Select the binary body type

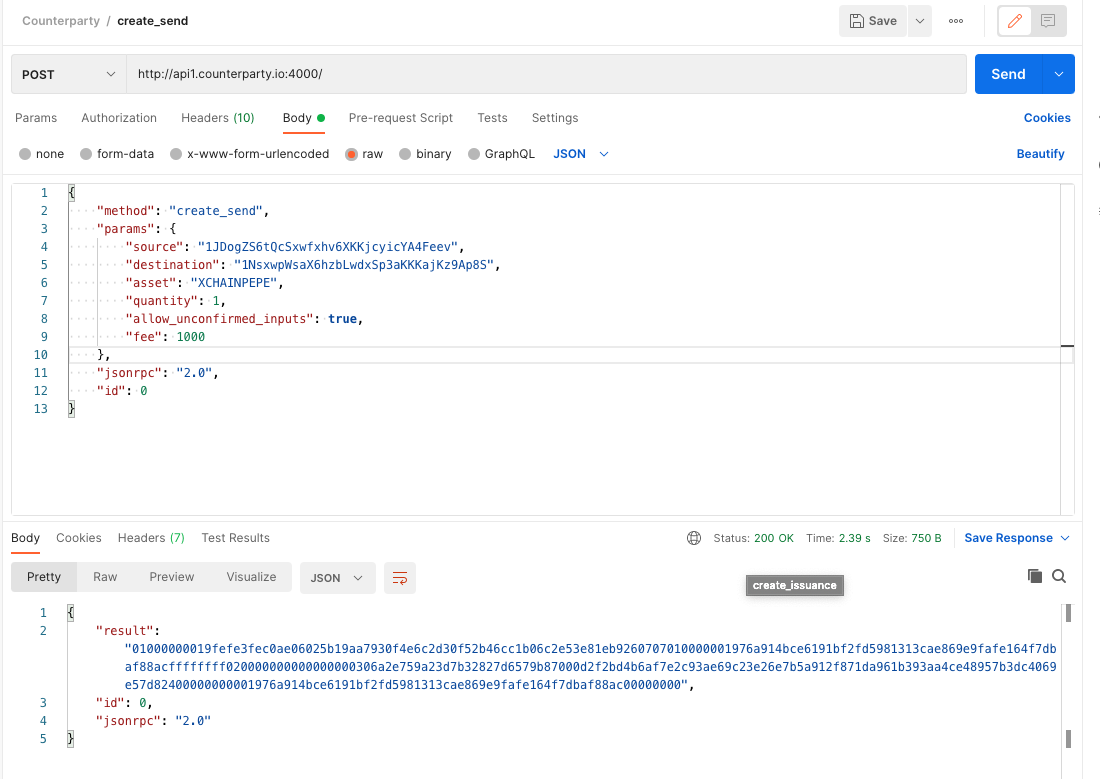coord(425,154)
